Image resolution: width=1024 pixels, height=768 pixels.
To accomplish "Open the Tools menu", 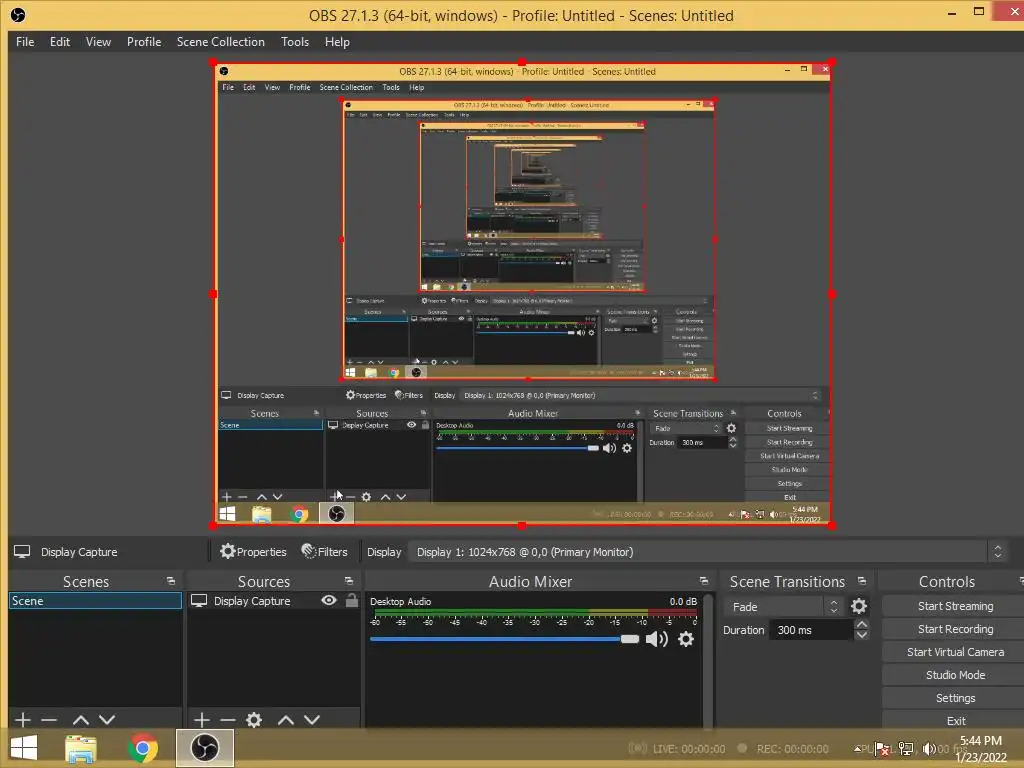I will [x=295, y=42].
